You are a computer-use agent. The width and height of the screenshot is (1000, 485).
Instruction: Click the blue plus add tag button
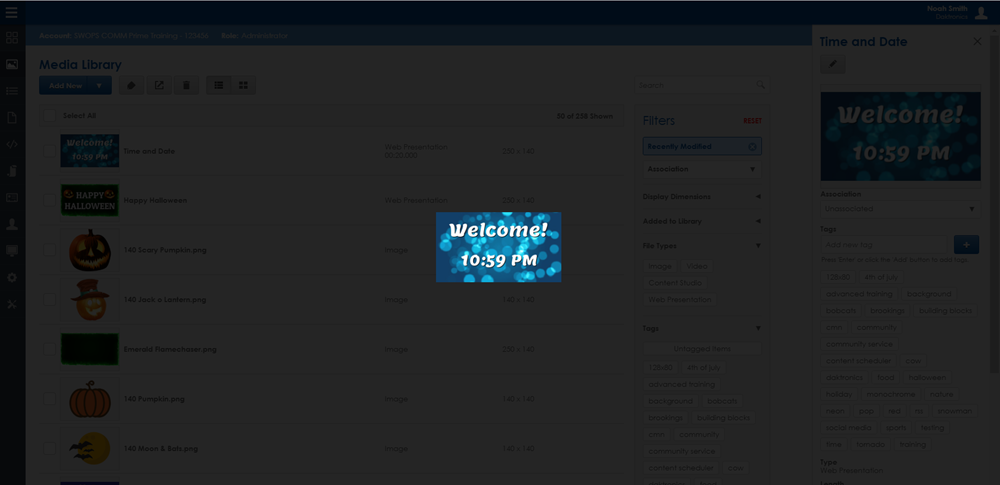(x=966, y=244)
